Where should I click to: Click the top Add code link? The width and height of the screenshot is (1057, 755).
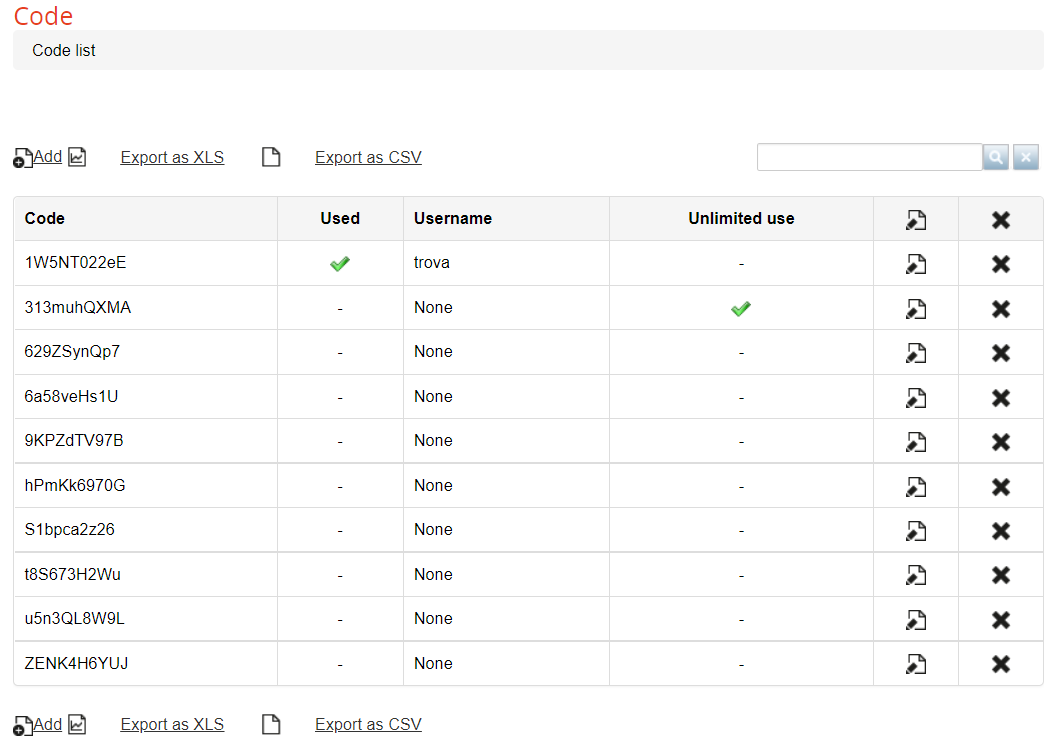47,157
